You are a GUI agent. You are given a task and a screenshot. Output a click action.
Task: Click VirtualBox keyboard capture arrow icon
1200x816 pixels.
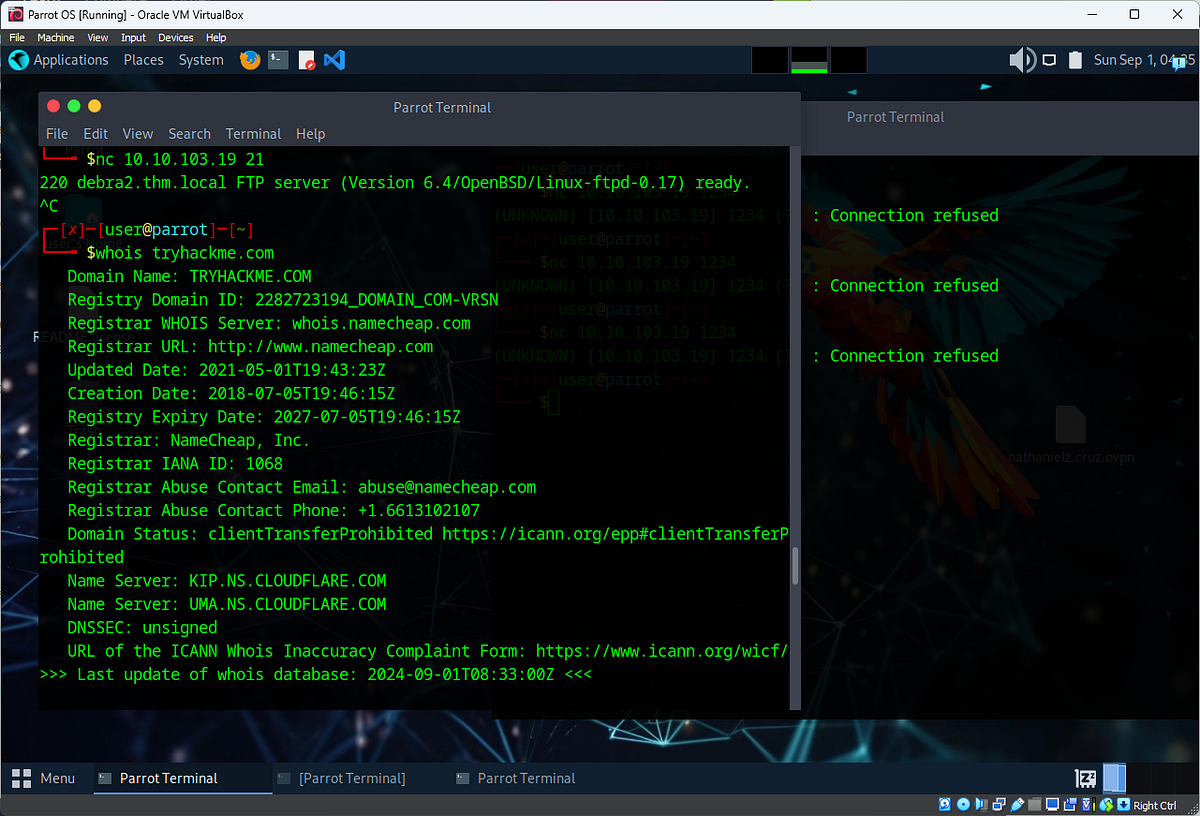coord(1124,805)
